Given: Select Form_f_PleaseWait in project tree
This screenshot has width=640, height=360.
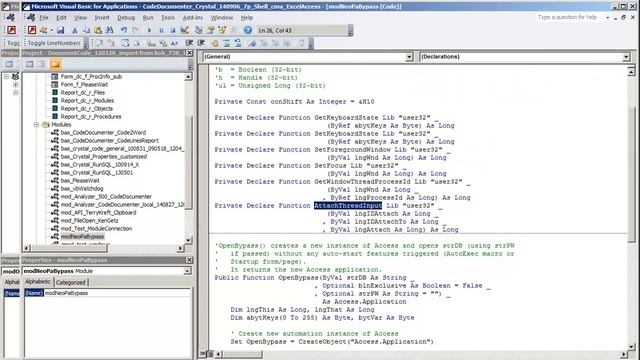Looking at the screenshot, I should point(84,84).
